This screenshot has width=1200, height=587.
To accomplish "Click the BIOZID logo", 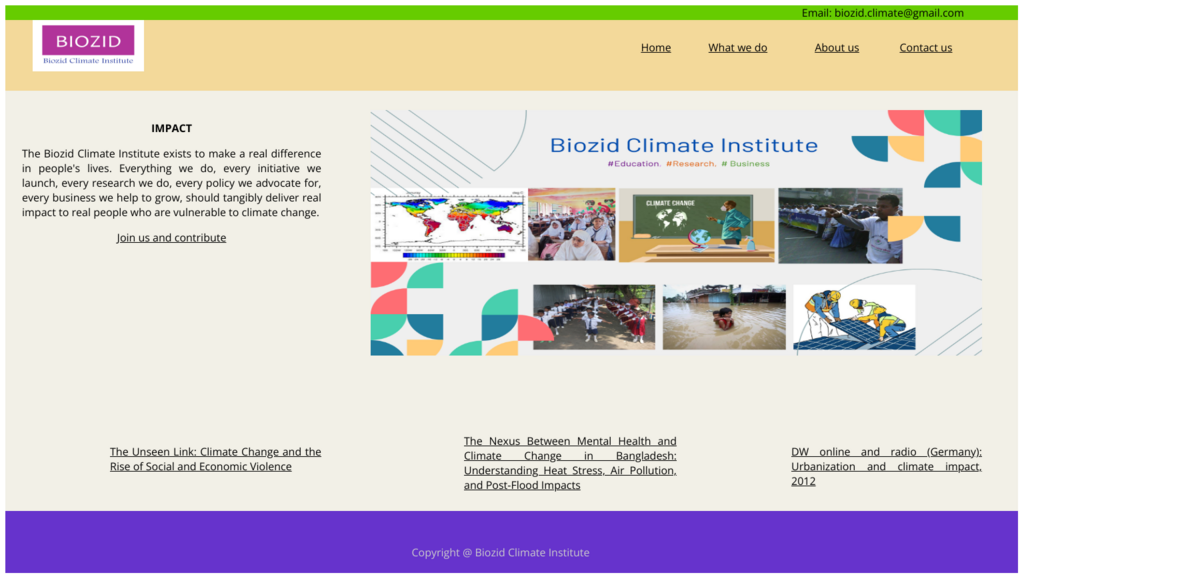I will pyautogui.click(x=88, y=46).
